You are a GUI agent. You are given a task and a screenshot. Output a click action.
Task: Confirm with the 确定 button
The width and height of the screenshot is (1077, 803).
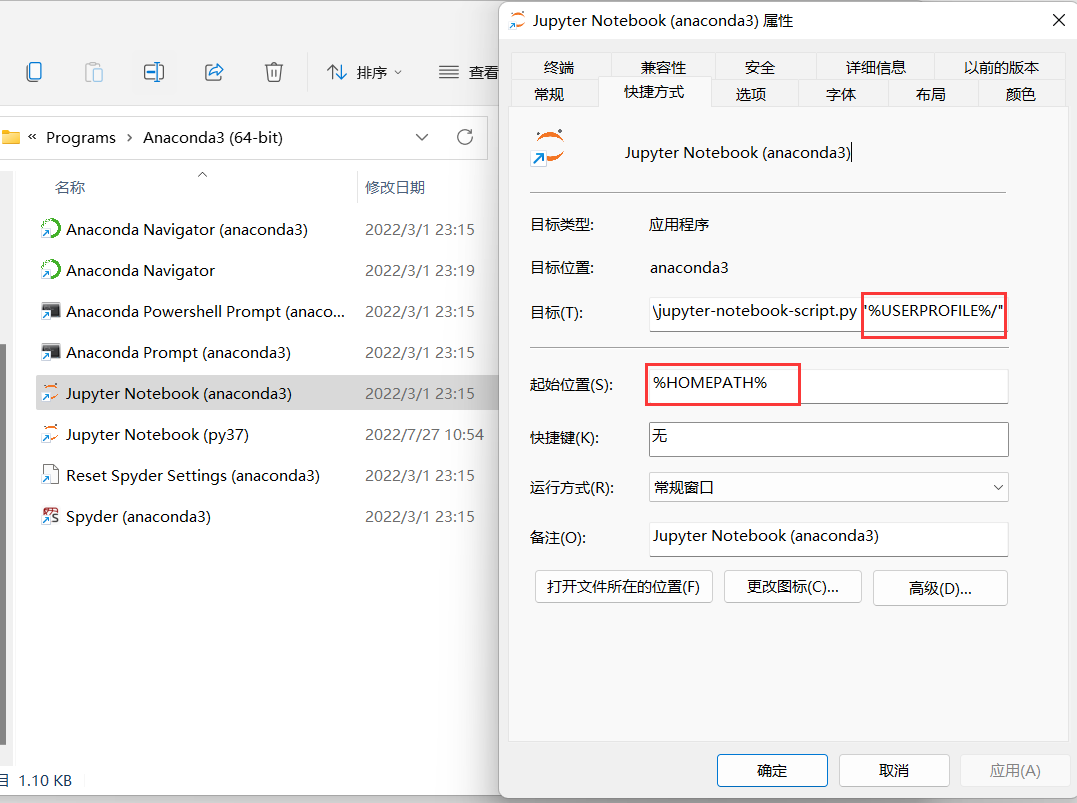pyautogui.click(x=772, y=771)
